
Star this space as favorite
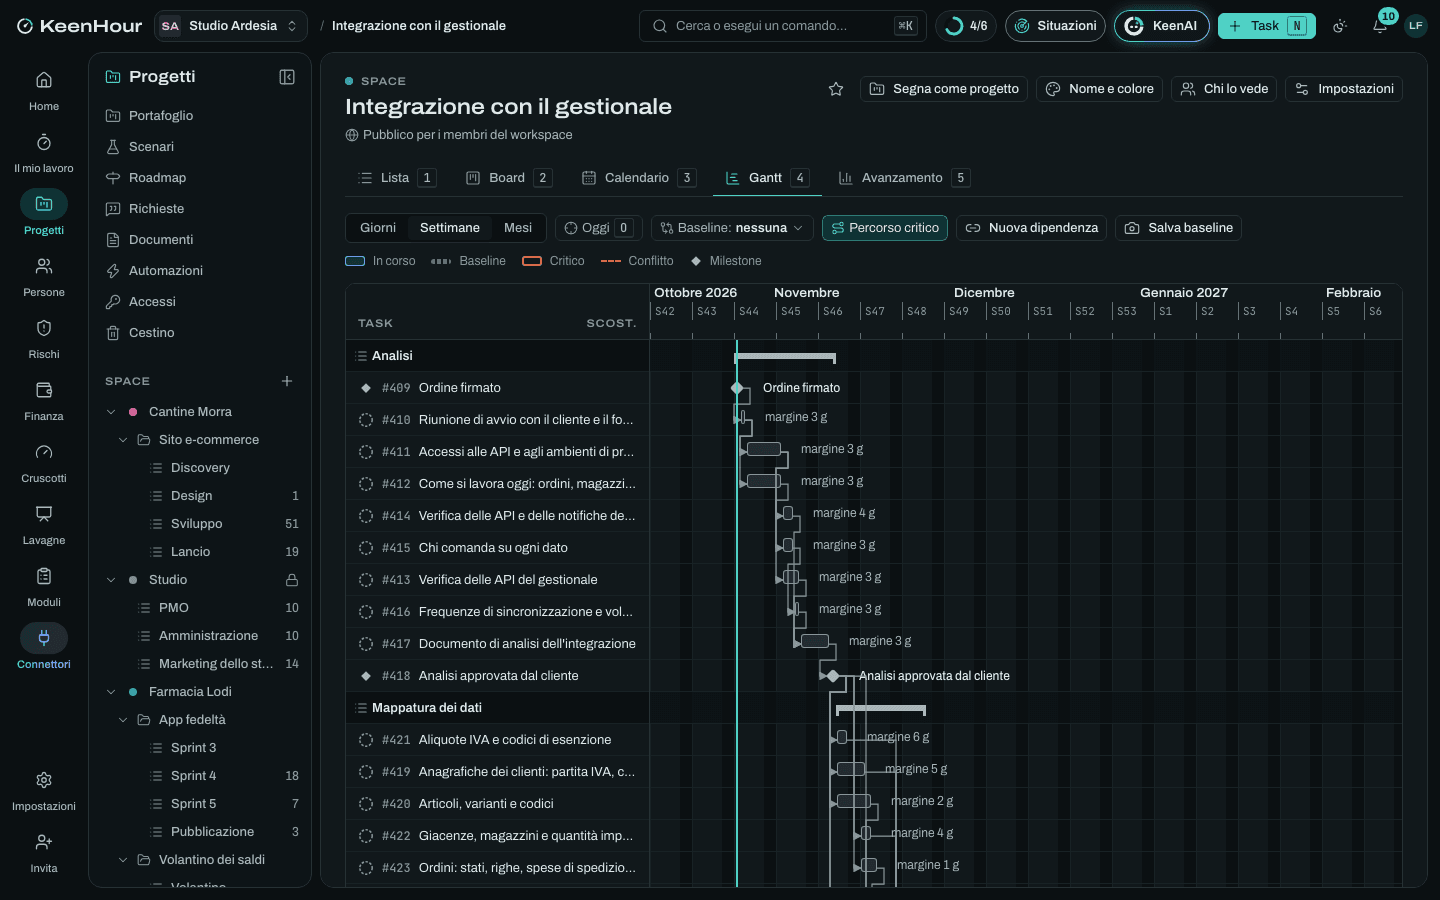coord(836,89)
